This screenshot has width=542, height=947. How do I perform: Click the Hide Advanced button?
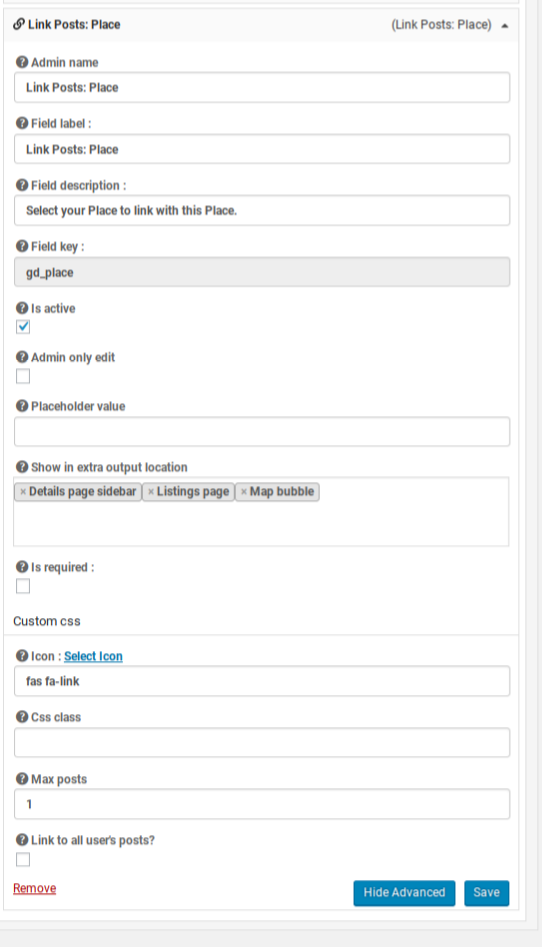pyautogui.click(x=404, y=893)
